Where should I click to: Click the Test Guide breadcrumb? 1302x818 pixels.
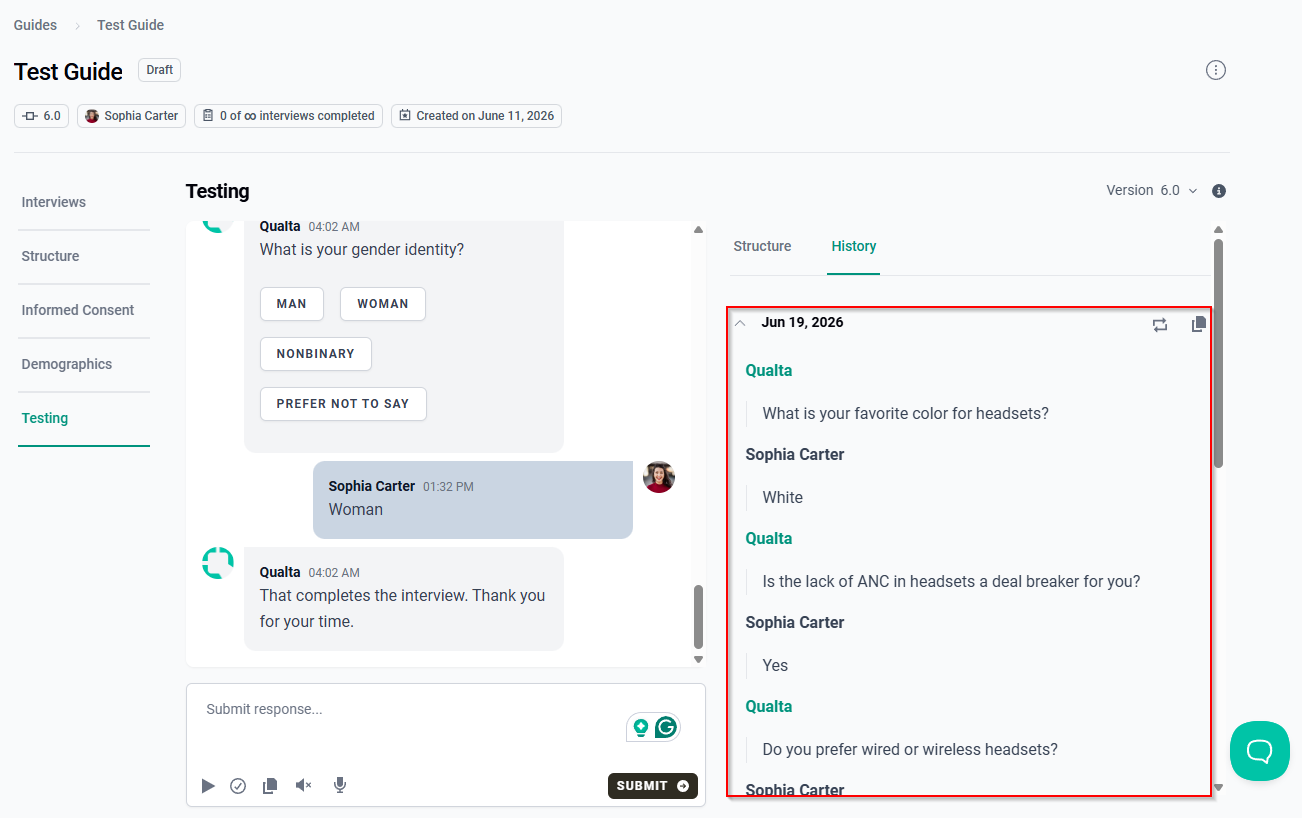[x=131, y=25]
